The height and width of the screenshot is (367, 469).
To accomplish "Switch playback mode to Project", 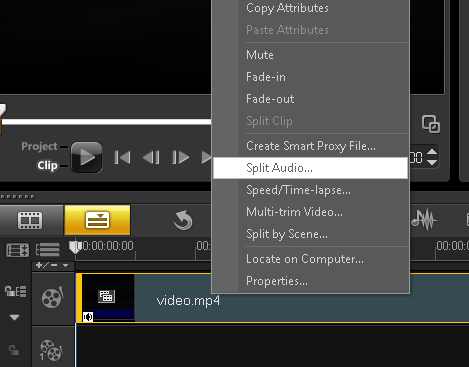I will pyautogui.click(x=39, y=146).
